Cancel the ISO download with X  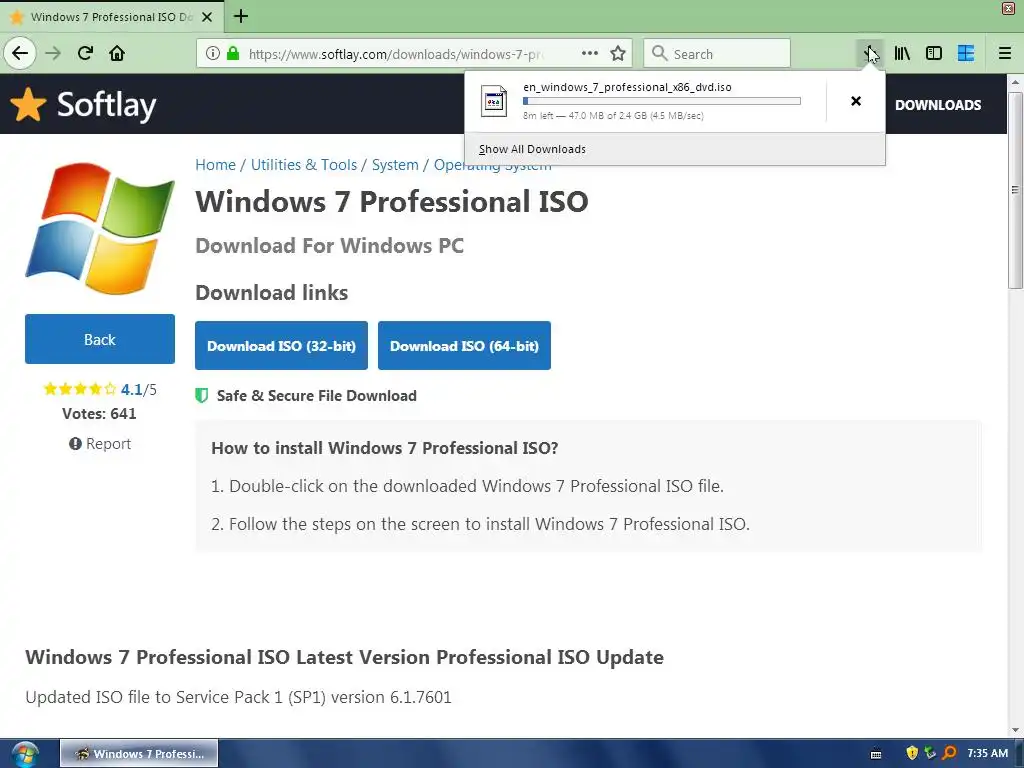click(x=856, y=101)
